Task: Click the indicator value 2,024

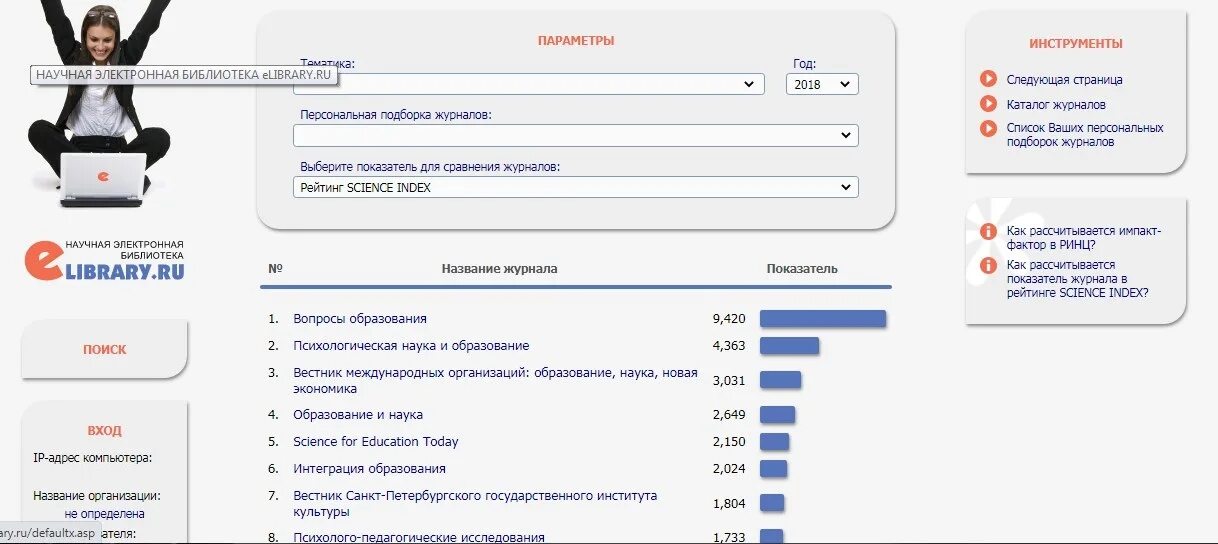Action: coord(729,469)
